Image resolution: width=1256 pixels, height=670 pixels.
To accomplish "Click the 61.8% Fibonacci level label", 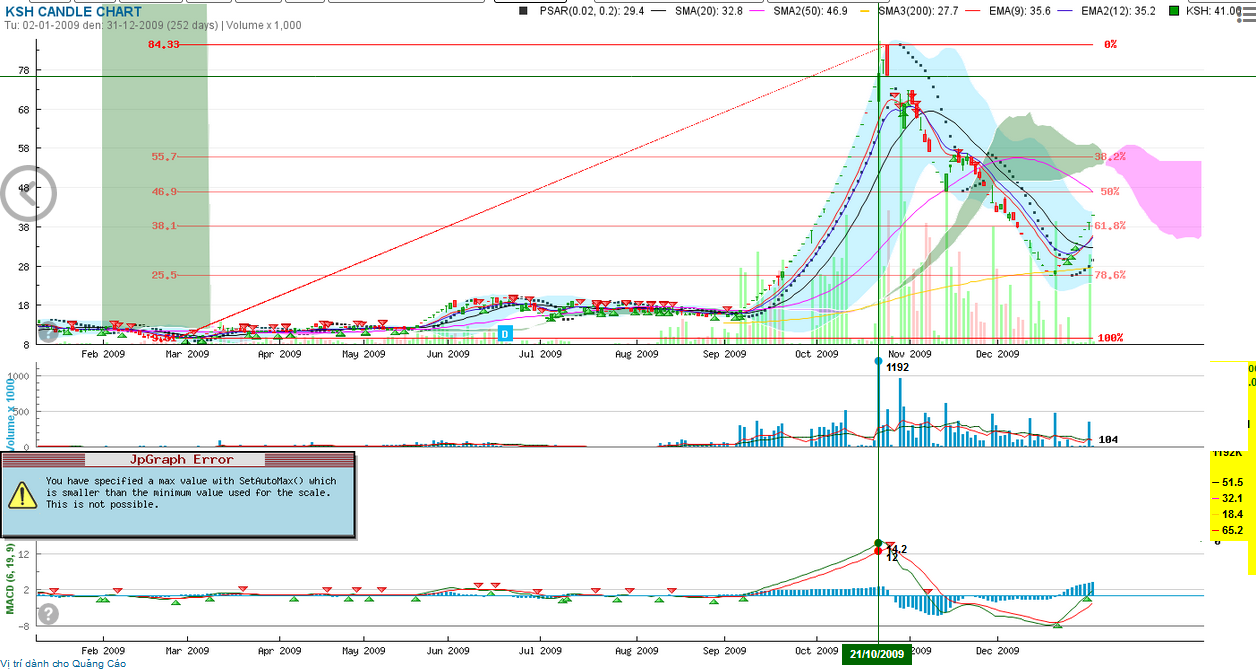I will [1109, 226].
